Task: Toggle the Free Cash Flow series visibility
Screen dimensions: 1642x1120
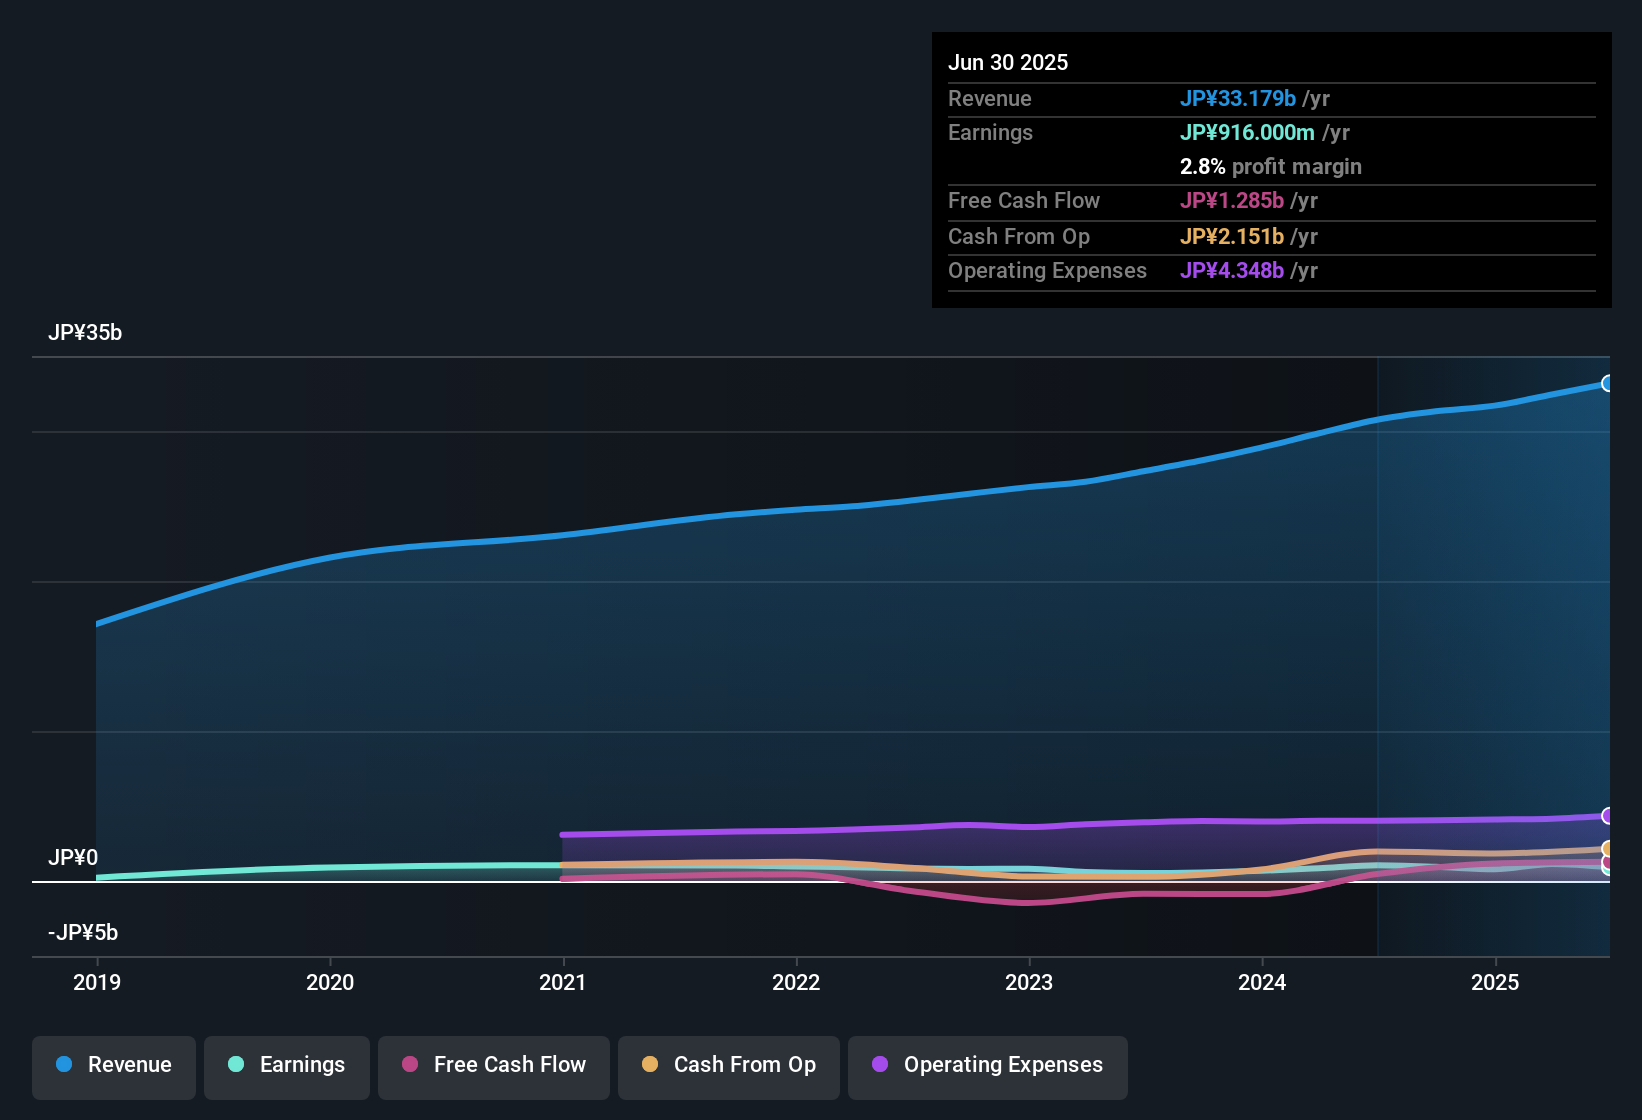Action: [493, 1065]
